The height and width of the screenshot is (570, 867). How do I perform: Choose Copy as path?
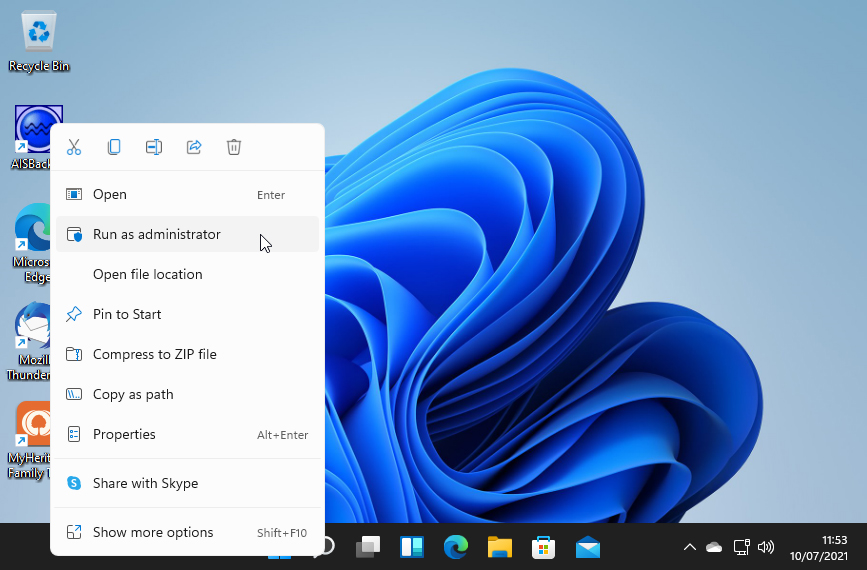(x=187, y=394)
